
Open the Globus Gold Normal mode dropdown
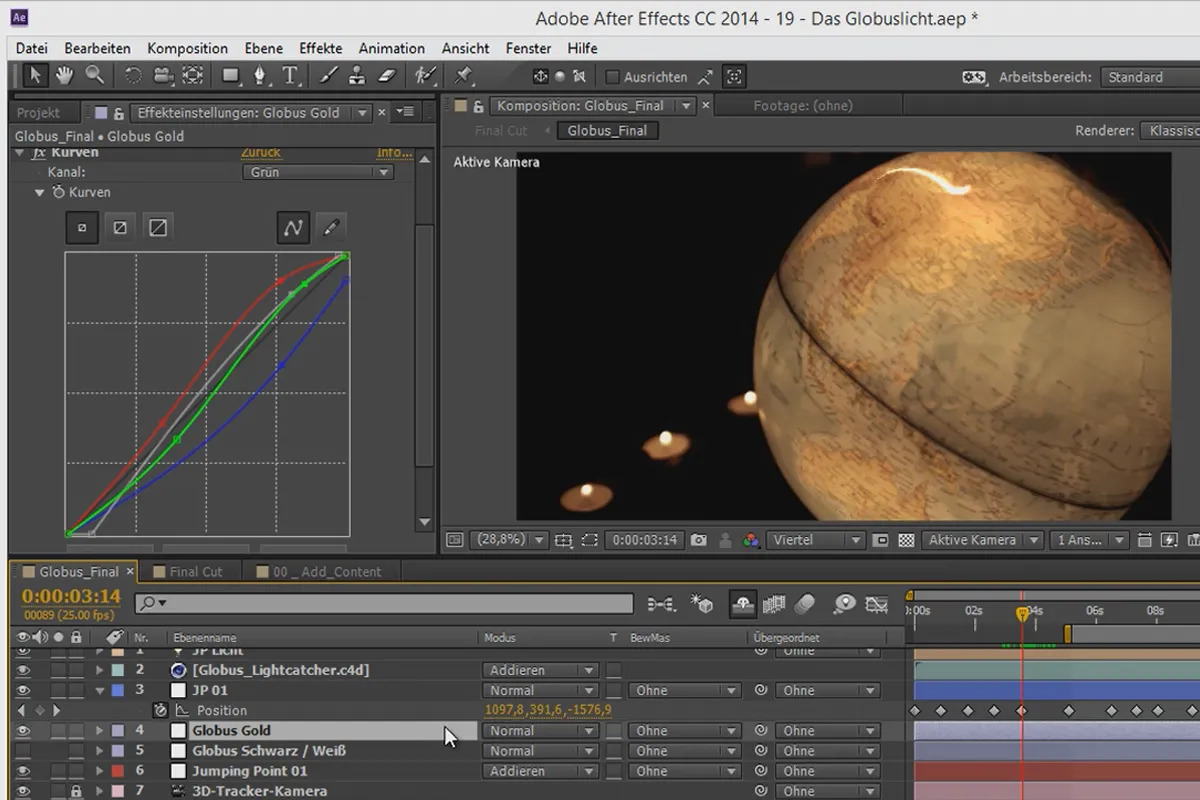[541, 731]
